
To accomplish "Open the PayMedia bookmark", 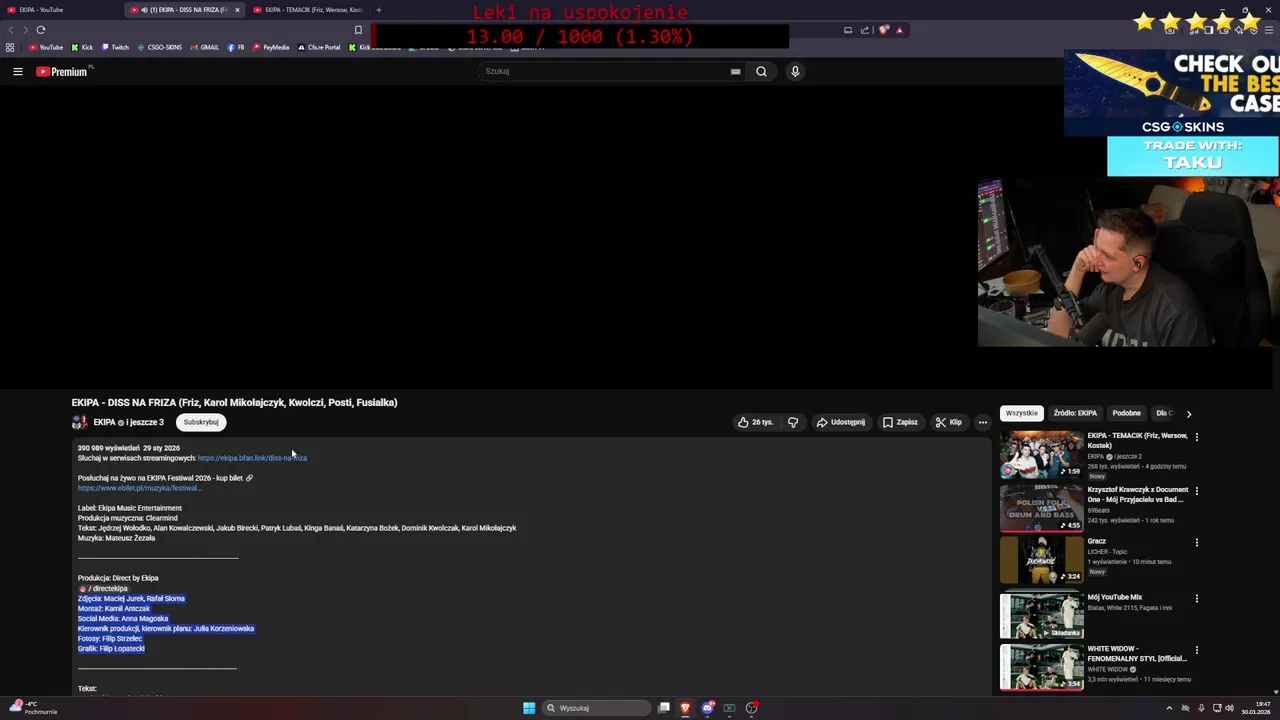I will click(271, 47).
